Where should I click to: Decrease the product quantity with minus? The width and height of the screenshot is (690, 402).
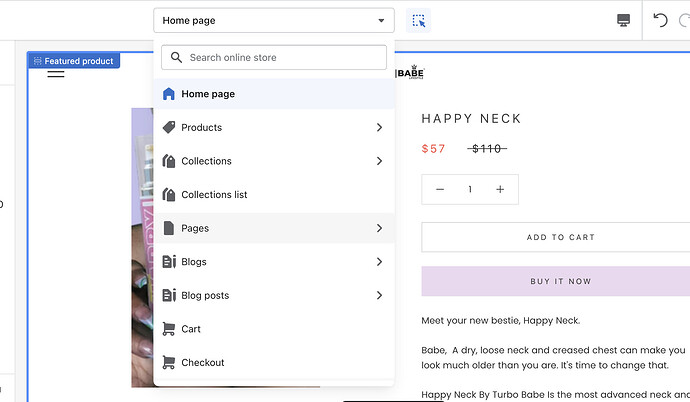tap(440, 190)
